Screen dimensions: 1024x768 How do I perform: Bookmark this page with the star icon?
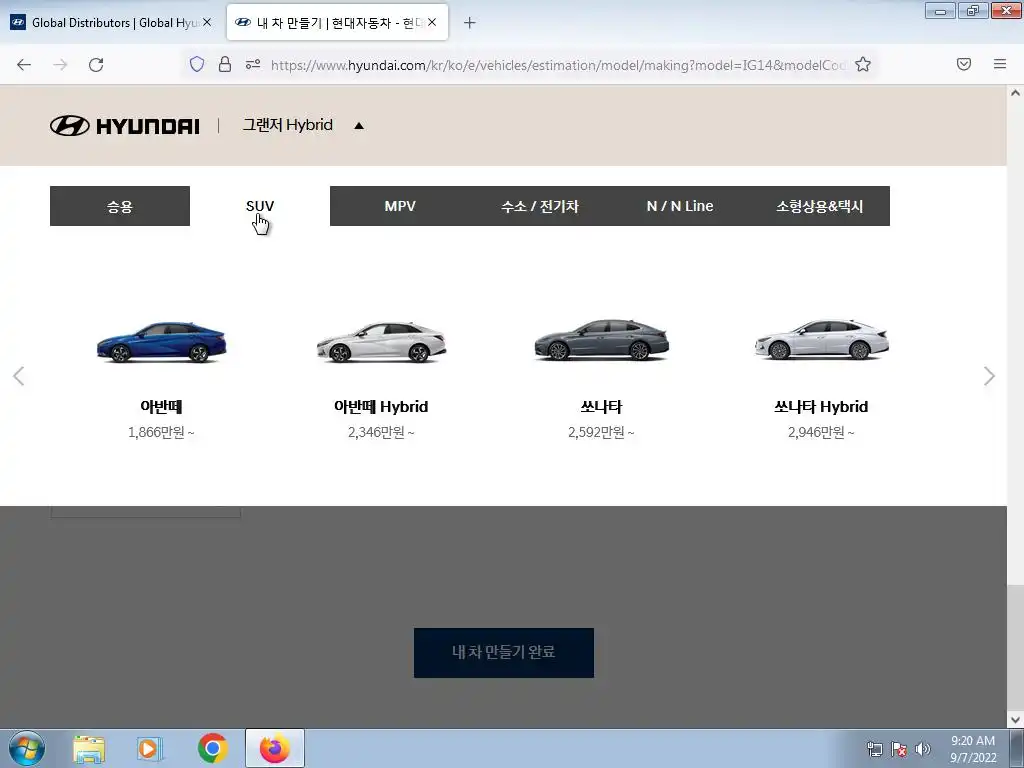coord(863,64)
